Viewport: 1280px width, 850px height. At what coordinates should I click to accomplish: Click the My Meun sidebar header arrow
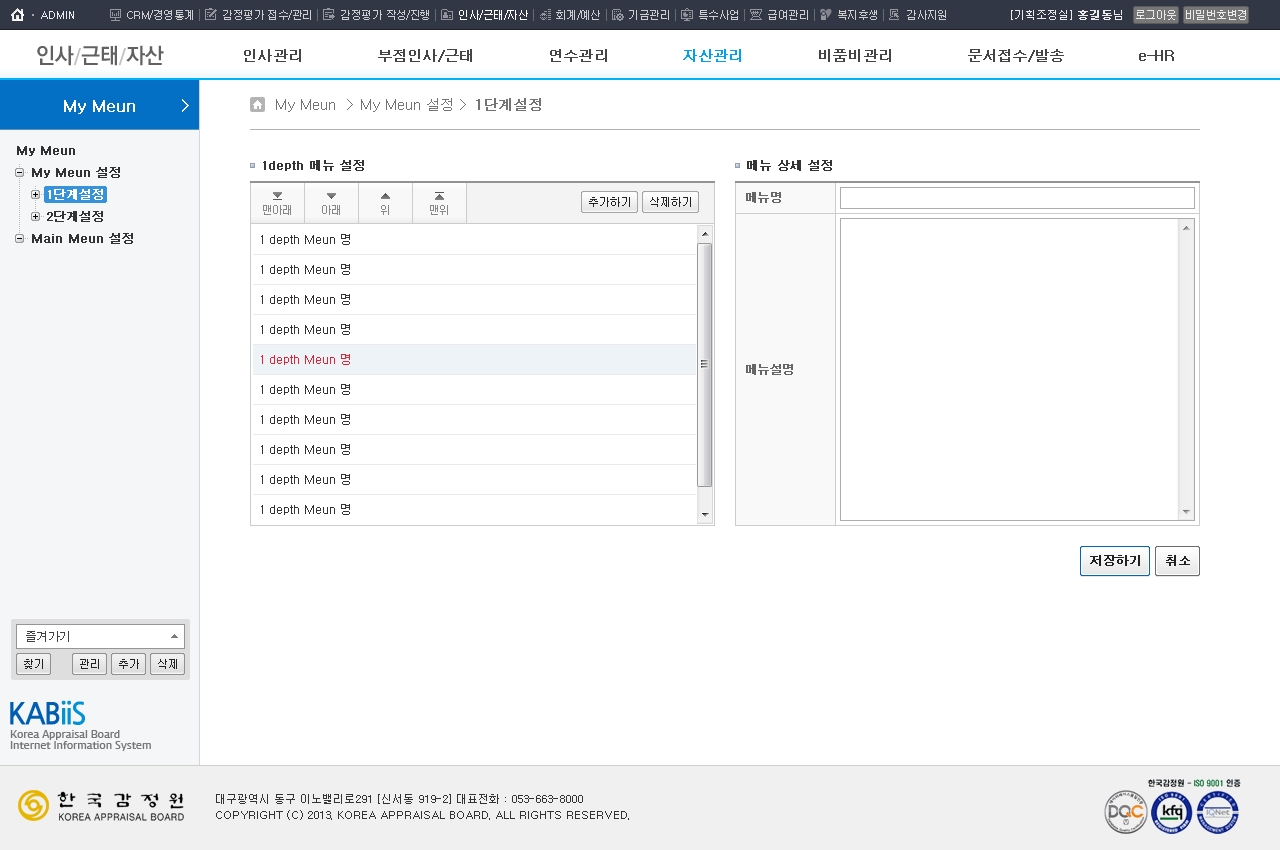pyautogui.click(x=185, y=105)
